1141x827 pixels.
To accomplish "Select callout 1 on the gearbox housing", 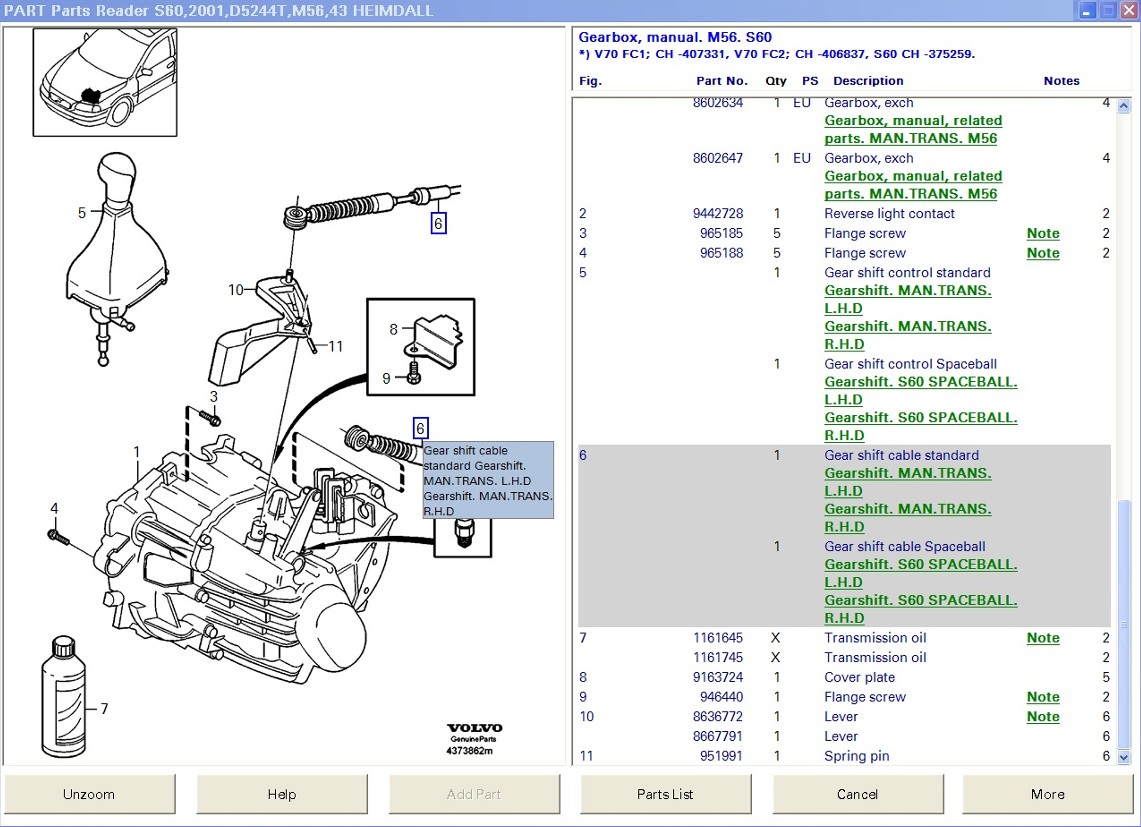I will 136,452.
